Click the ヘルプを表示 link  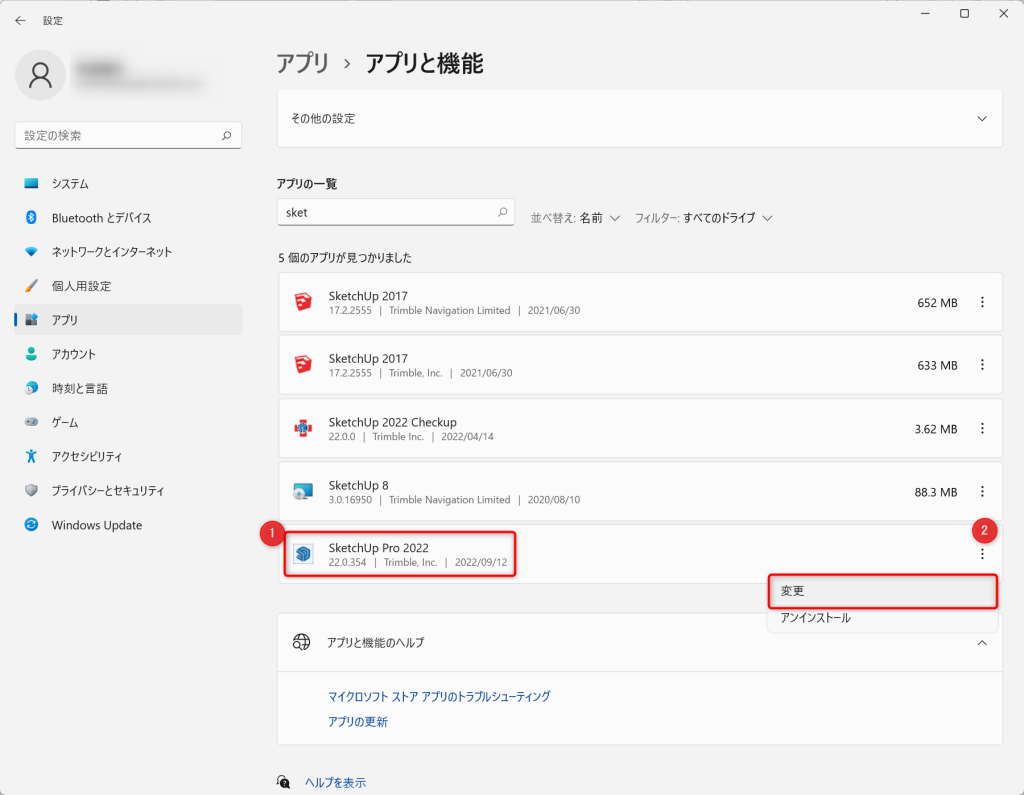(335, 782)
